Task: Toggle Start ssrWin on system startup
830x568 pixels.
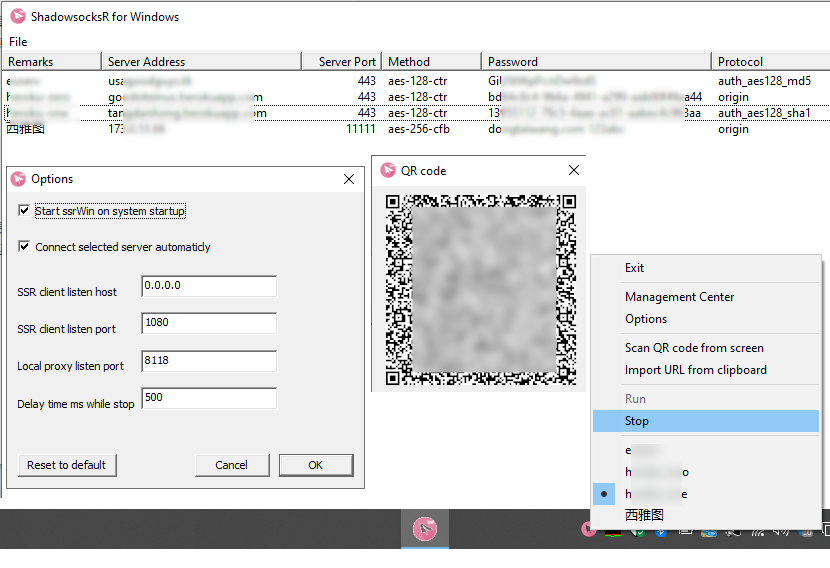Action: pyautogui.click(x=24, y=210)
